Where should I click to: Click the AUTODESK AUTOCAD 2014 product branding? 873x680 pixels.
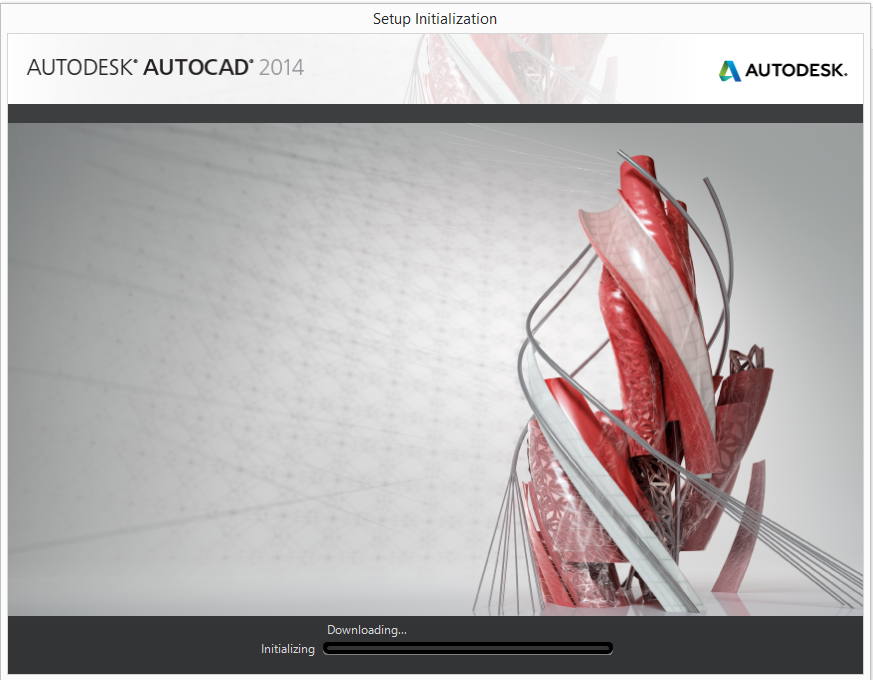[x=165, y=69]
